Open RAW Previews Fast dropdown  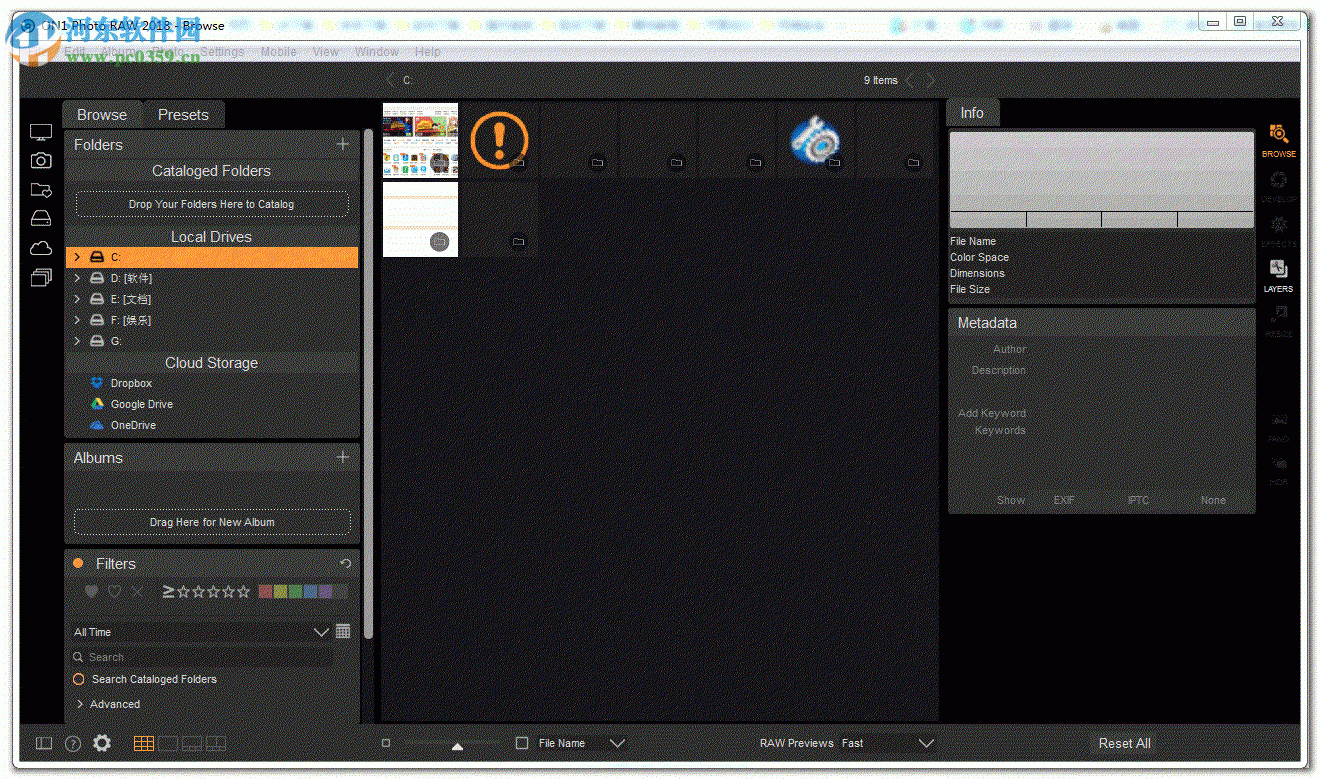888,743
